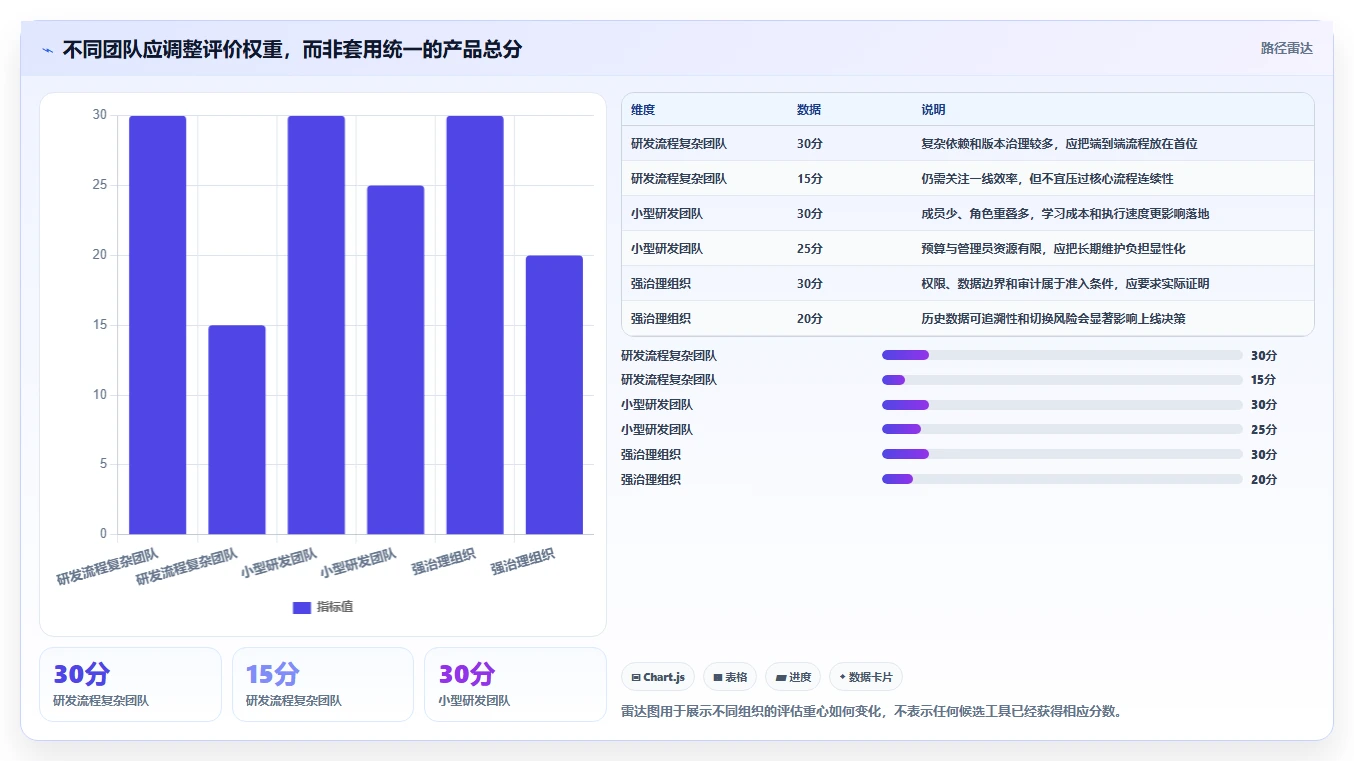Click the footnote starting 雷达图用于展示
This screenshot has width=1354, height=761.
tap(872, 712)
